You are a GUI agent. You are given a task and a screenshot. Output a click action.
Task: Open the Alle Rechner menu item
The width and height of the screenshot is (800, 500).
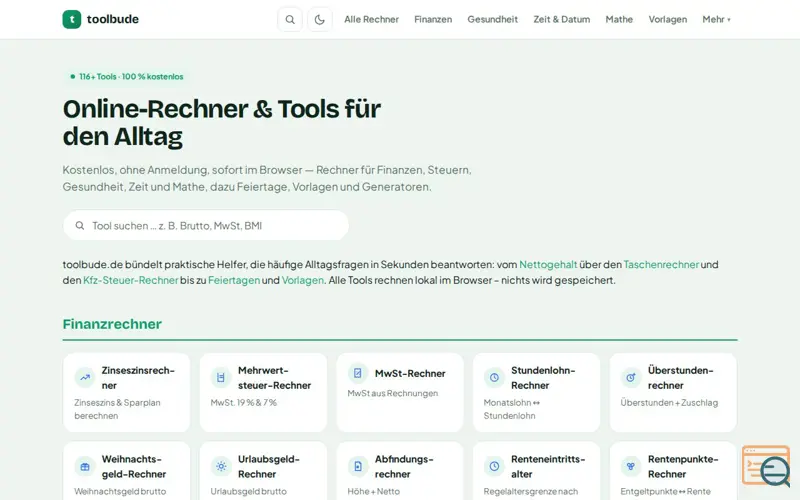click(x=371, y=19)
